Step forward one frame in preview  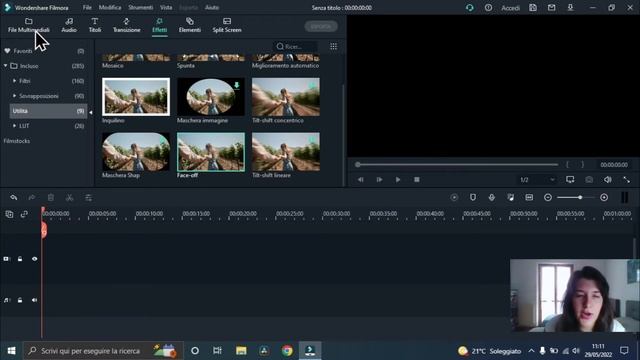tap(379, 180)
